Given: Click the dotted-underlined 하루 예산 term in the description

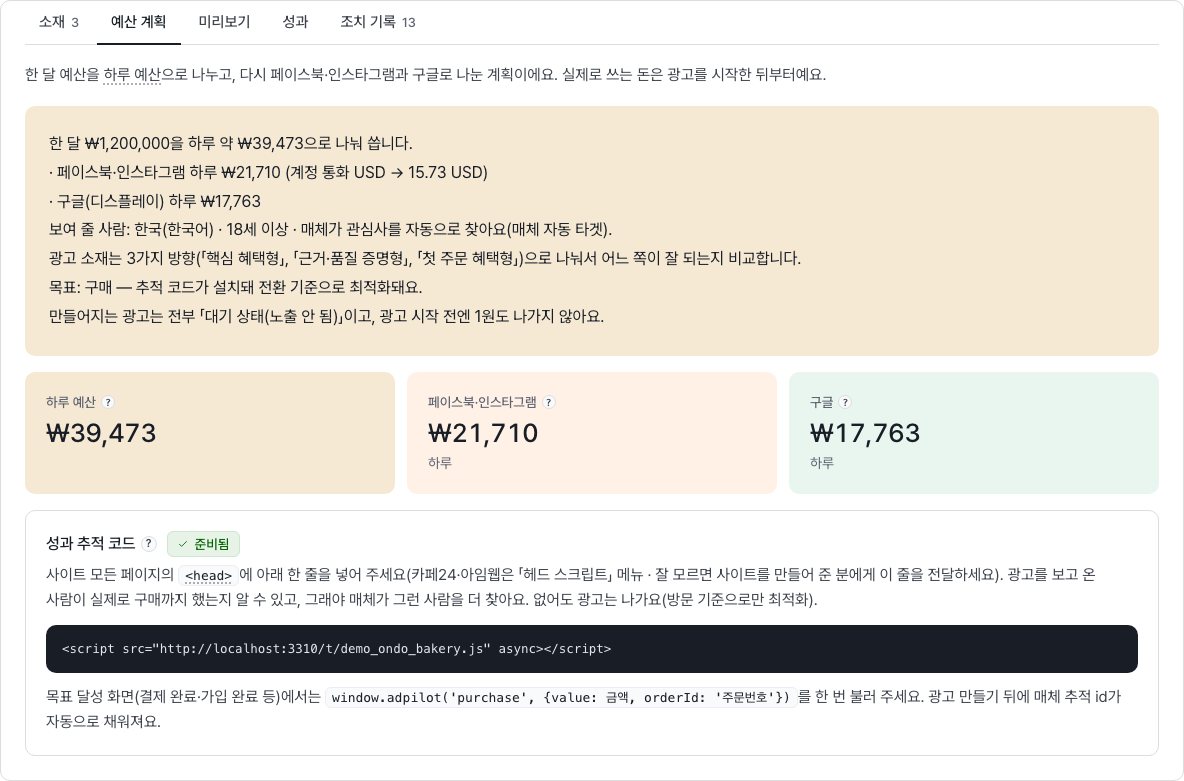Looking at the screenshot, I should point(132,75).
